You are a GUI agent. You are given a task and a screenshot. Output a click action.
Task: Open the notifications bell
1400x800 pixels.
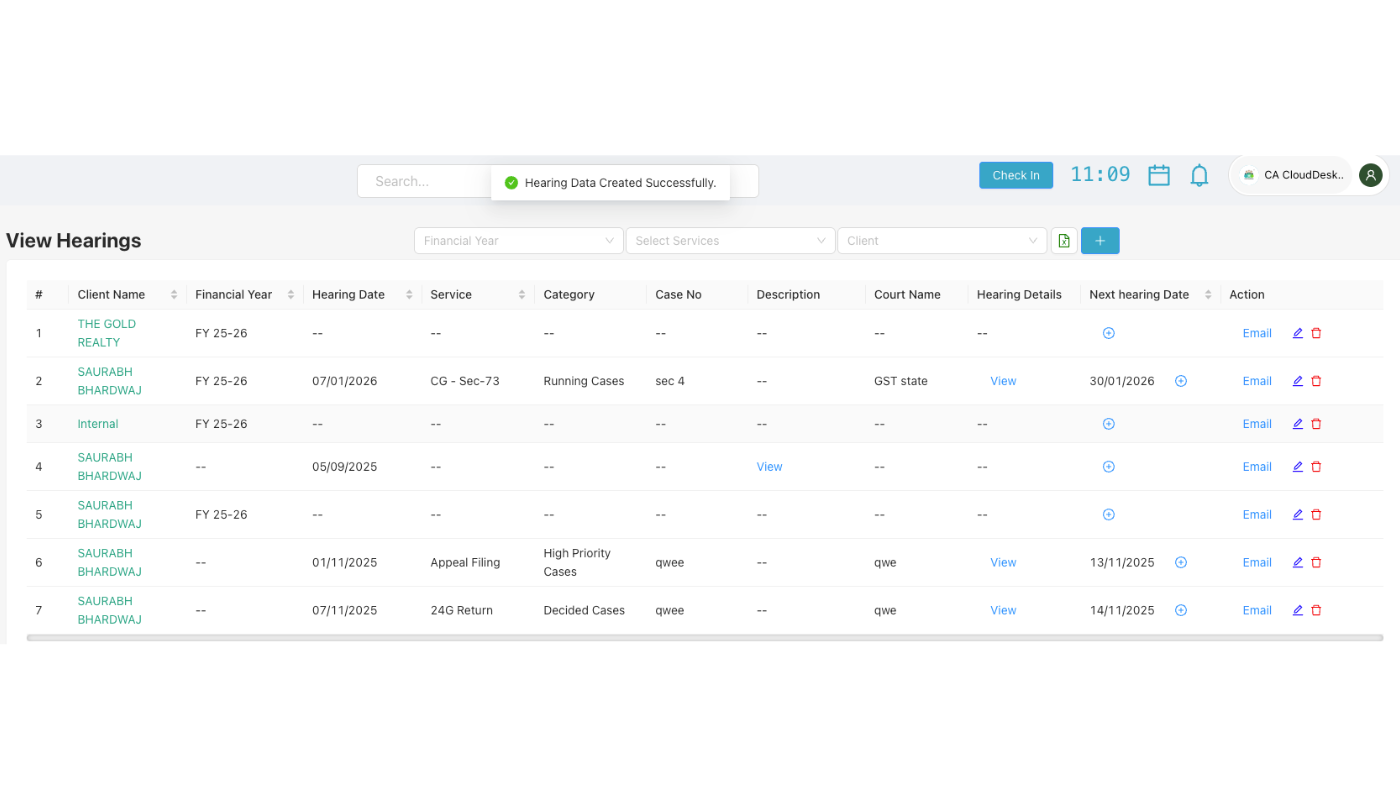click(x=1199, y=174)
